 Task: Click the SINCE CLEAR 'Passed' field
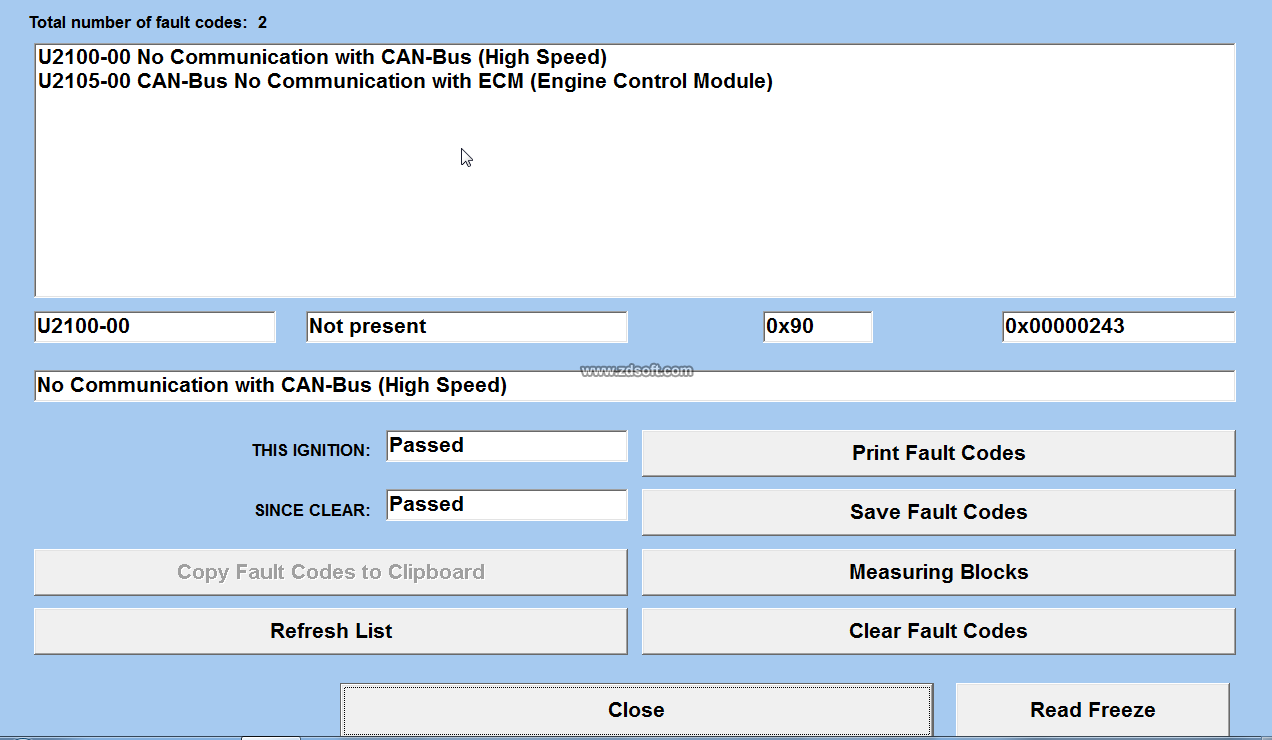pos(506,505)
